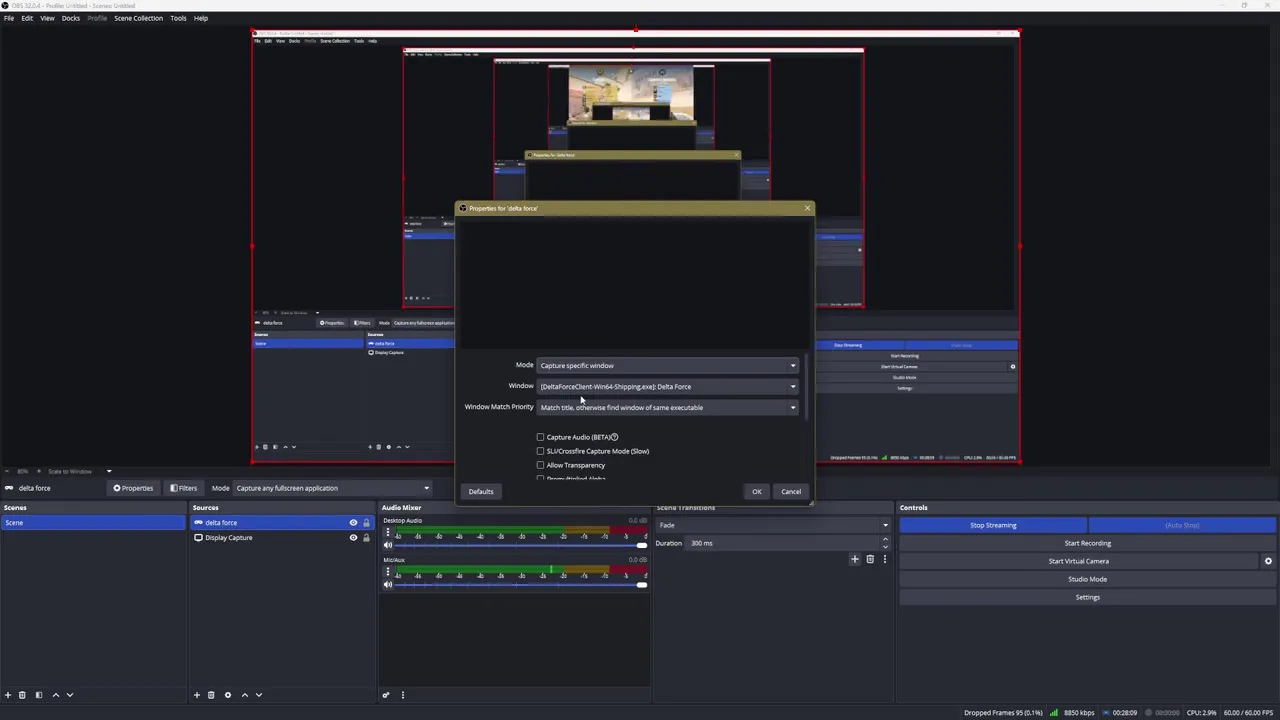Check Allow Transparency option
Image resolution: width=1280 pixels, height=720 pixels.
pos(541,465)
